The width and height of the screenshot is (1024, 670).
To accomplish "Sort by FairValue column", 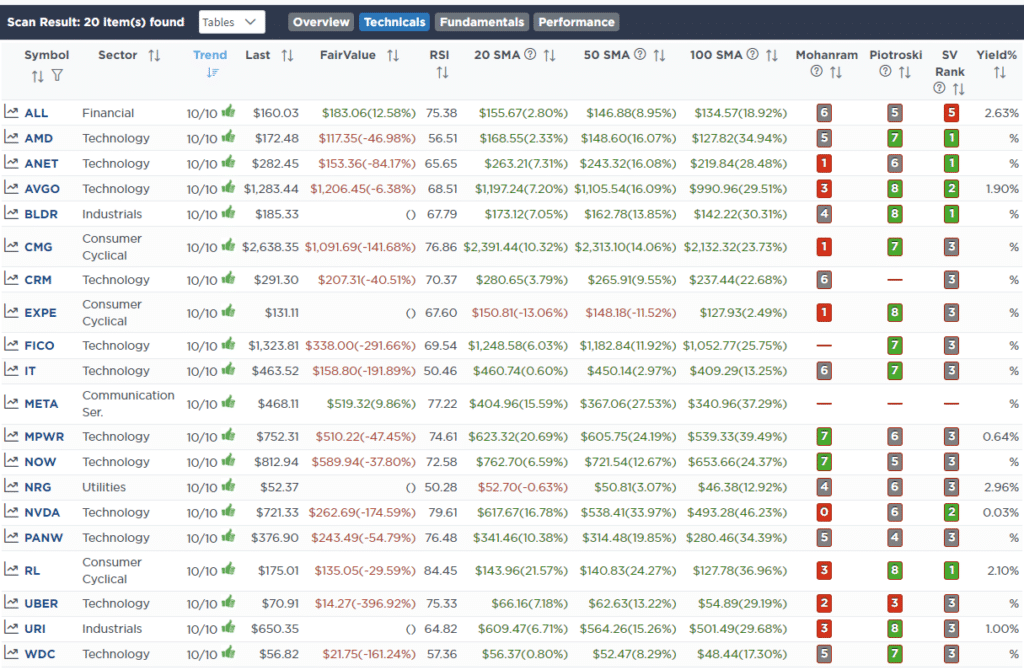I will click(x=392, y=56).
